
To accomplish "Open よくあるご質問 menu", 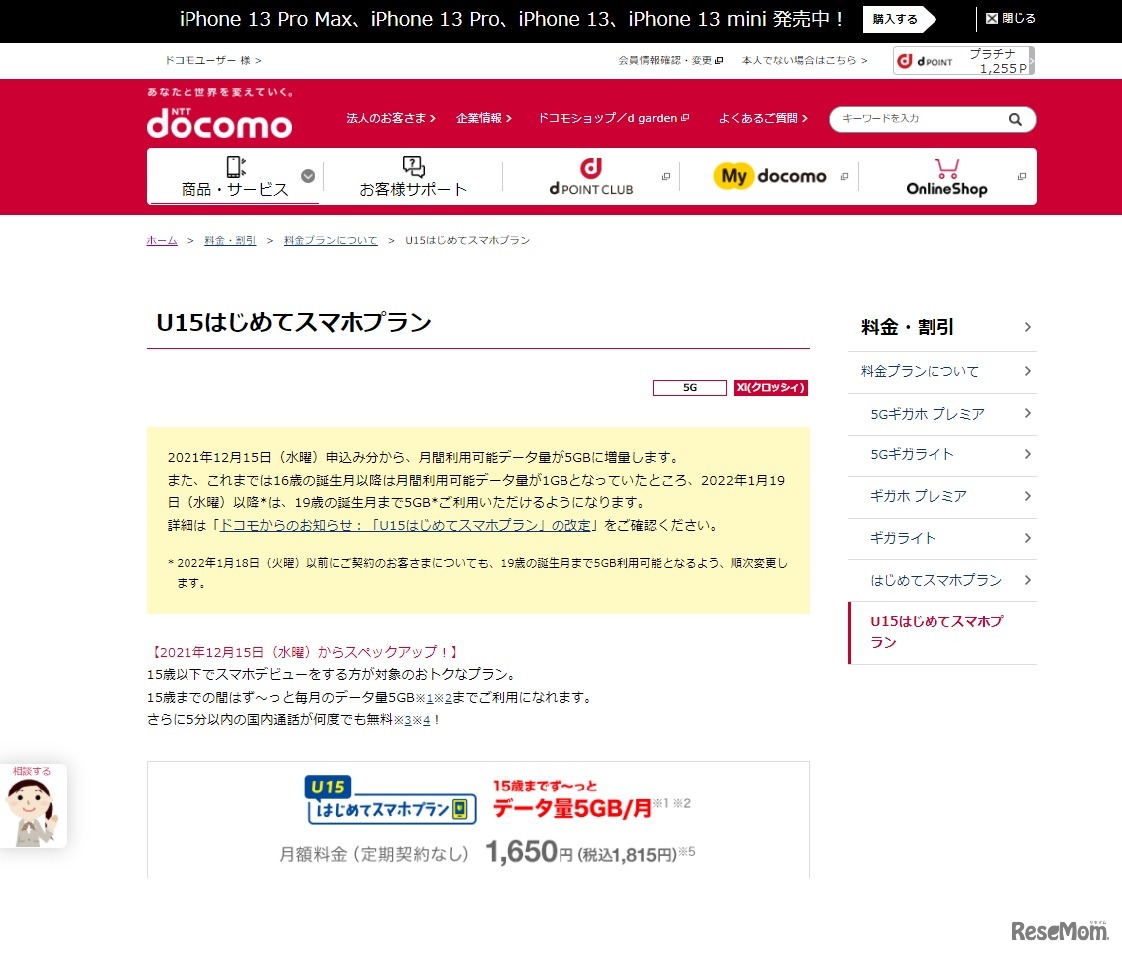I will 763,118.
